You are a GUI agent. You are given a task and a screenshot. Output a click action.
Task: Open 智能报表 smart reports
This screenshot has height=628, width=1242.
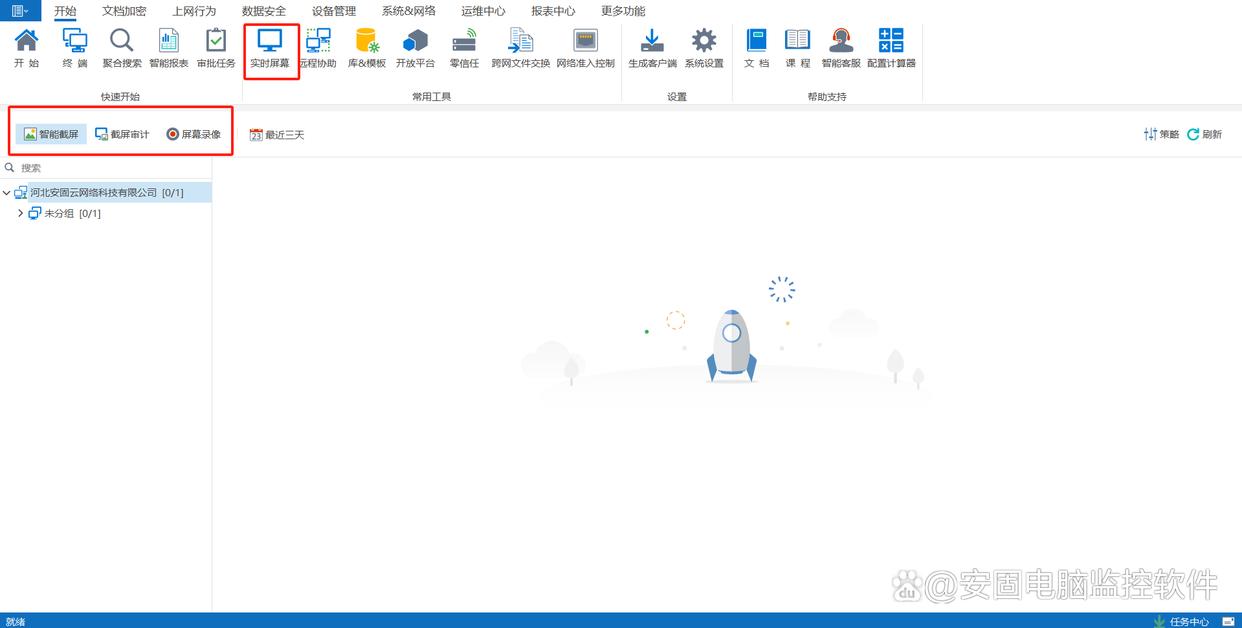tap(169, 48)
